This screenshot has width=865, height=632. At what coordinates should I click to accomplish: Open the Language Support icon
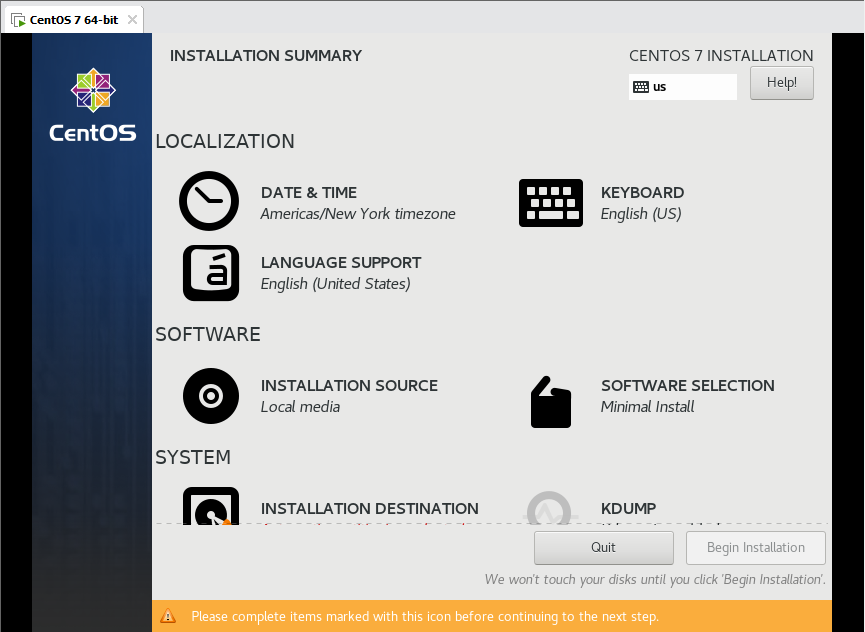(x=211, y=273)
